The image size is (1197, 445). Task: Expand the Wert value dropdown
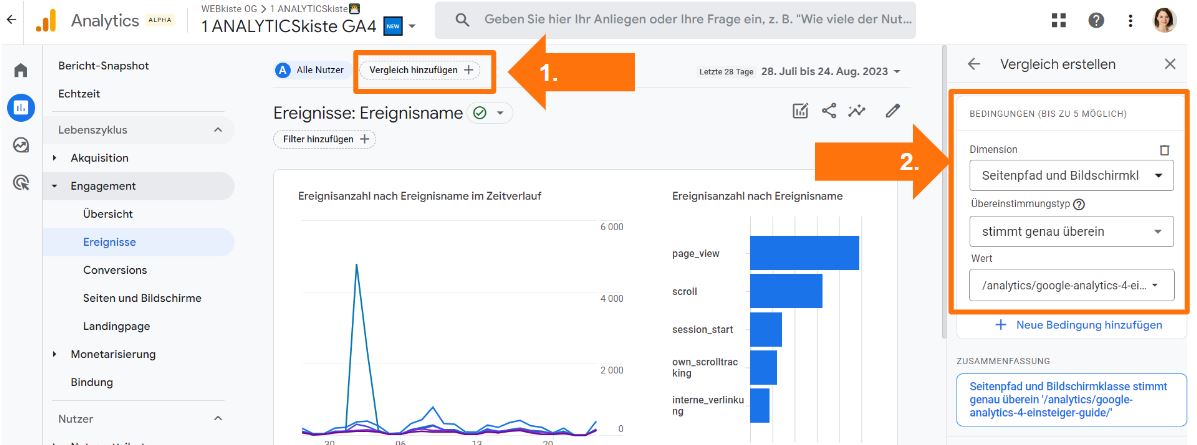pyautogui.click(x=1071, y=286)
